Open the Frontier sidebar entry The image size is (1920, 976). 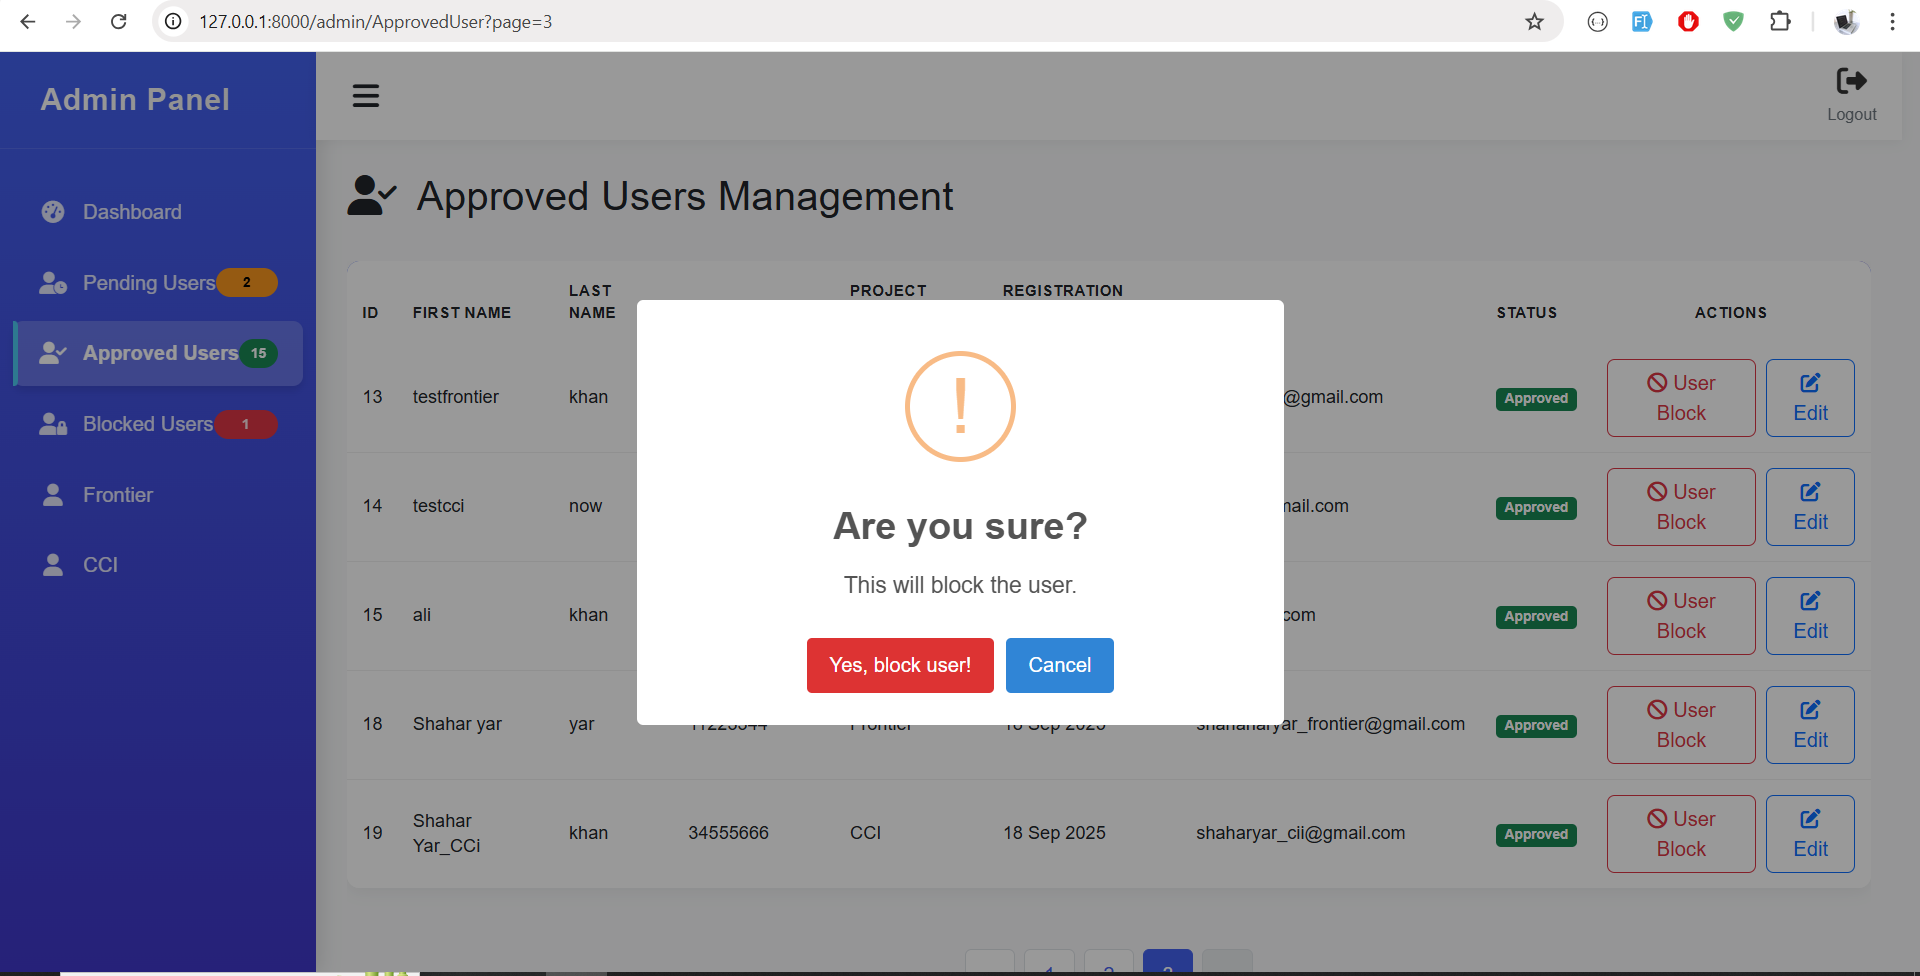coord(117,495)
